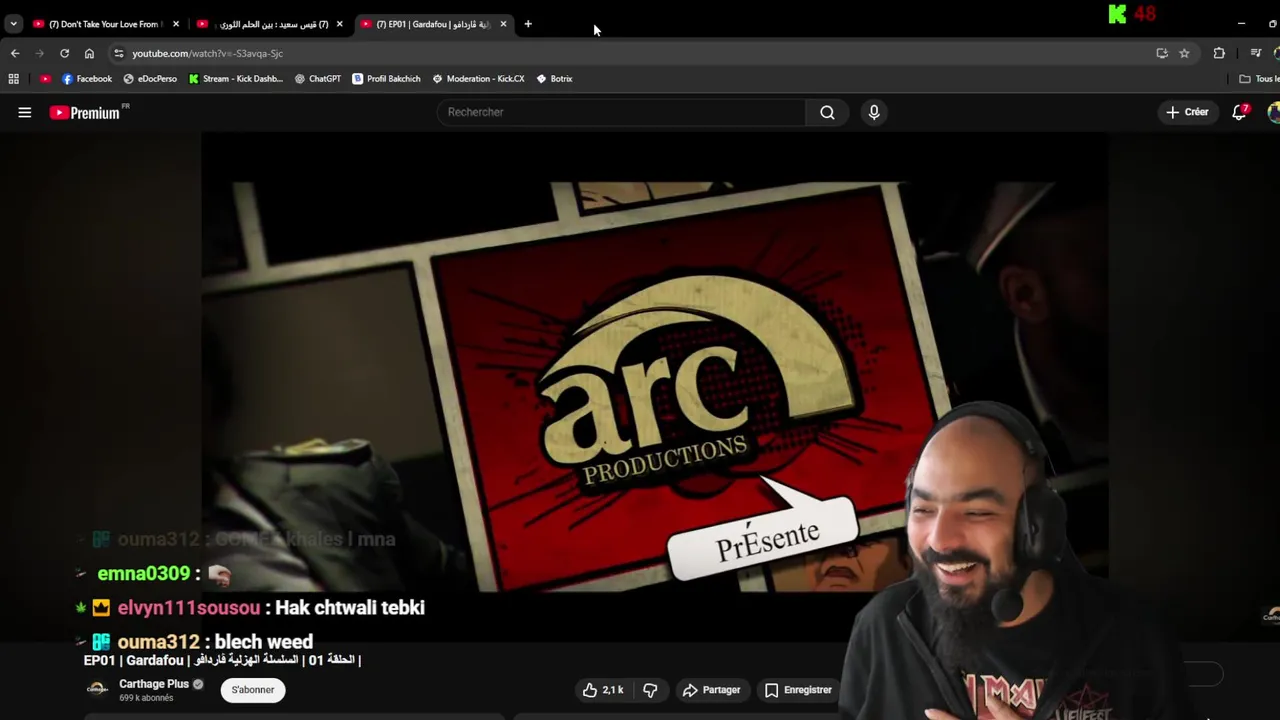Go to YouTube Premium home logo
This screenshot has width=1280, height=720.
85,113
